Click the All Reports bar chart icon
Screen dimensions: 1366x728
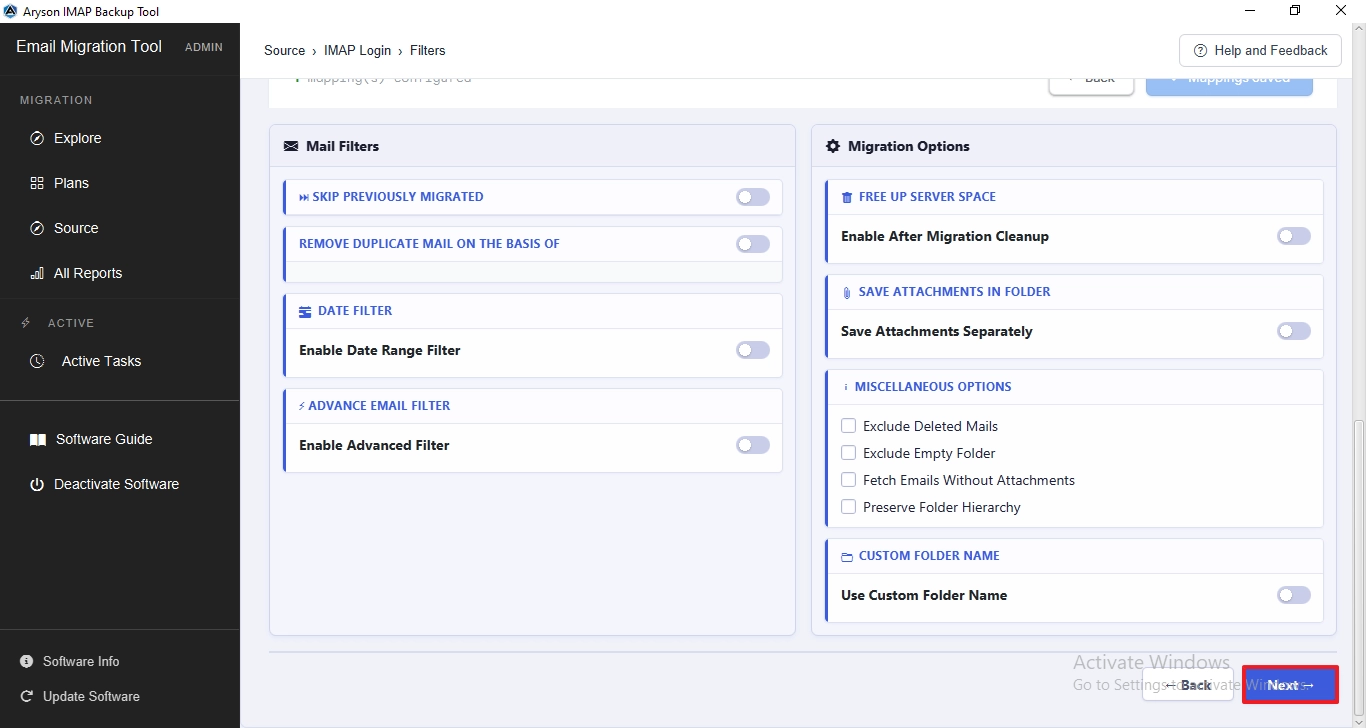pyautogui.click(x=37, y=273)
